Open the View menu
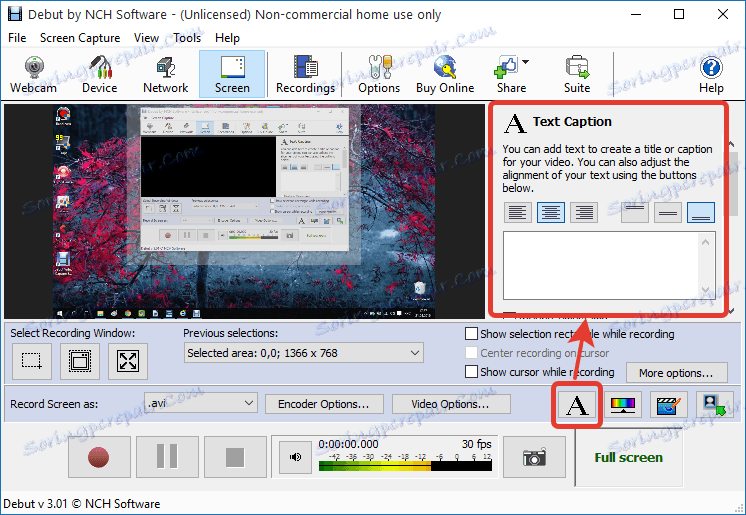The height and width of the screenshot is (515, 746). click(x=146, y=38)
